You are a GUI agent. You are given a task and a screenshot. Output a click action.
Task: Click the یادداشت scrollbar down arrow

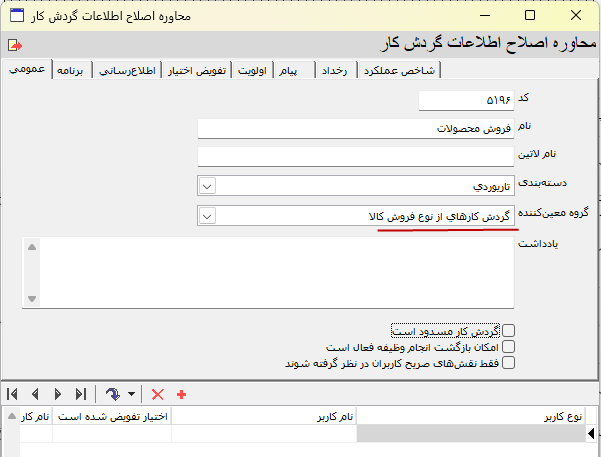coord(31,299)
